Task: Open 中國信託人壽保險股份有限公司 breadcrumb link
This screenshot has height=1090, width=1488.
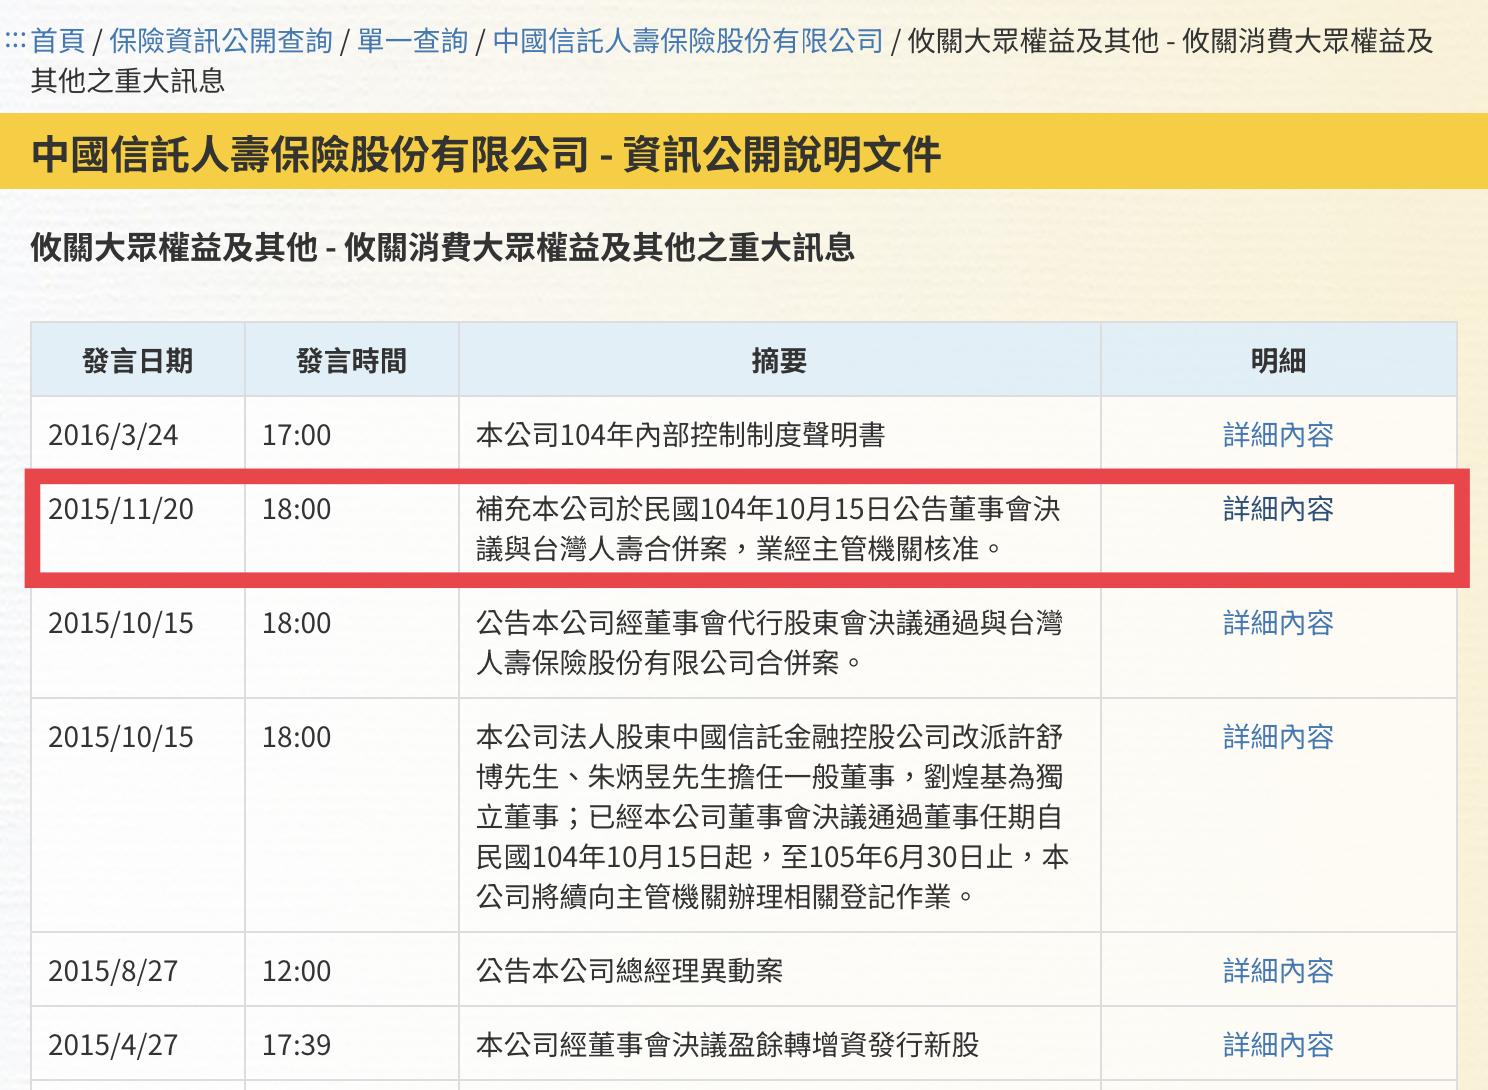Action: [x=688, y=41]
